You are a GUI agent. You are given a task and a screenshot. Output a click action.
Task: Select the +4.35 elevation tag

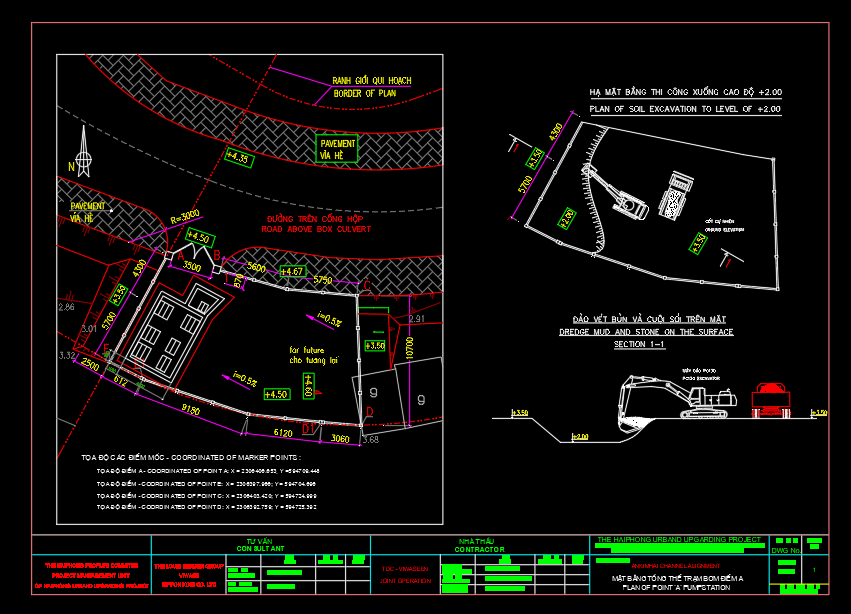coord(237,158)
